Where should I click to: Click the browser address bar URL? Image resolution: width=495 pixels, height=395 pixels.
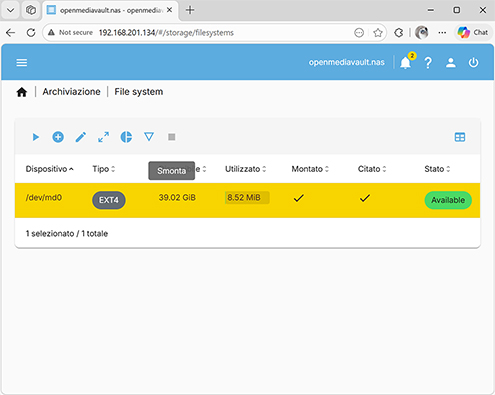[166, 33]
